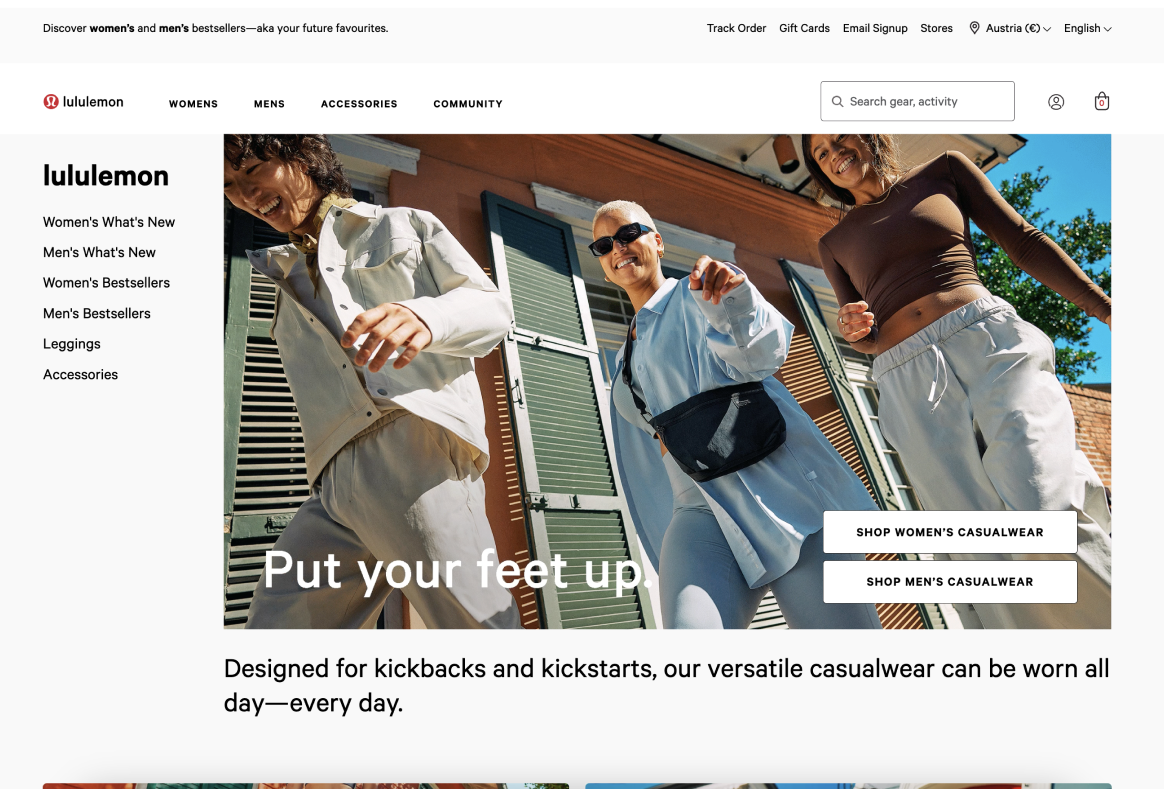Viewport: 1164px width, 792px height.
Task: Open the account profile icon
Action: pyautogui.click(x=1056, y=102)
